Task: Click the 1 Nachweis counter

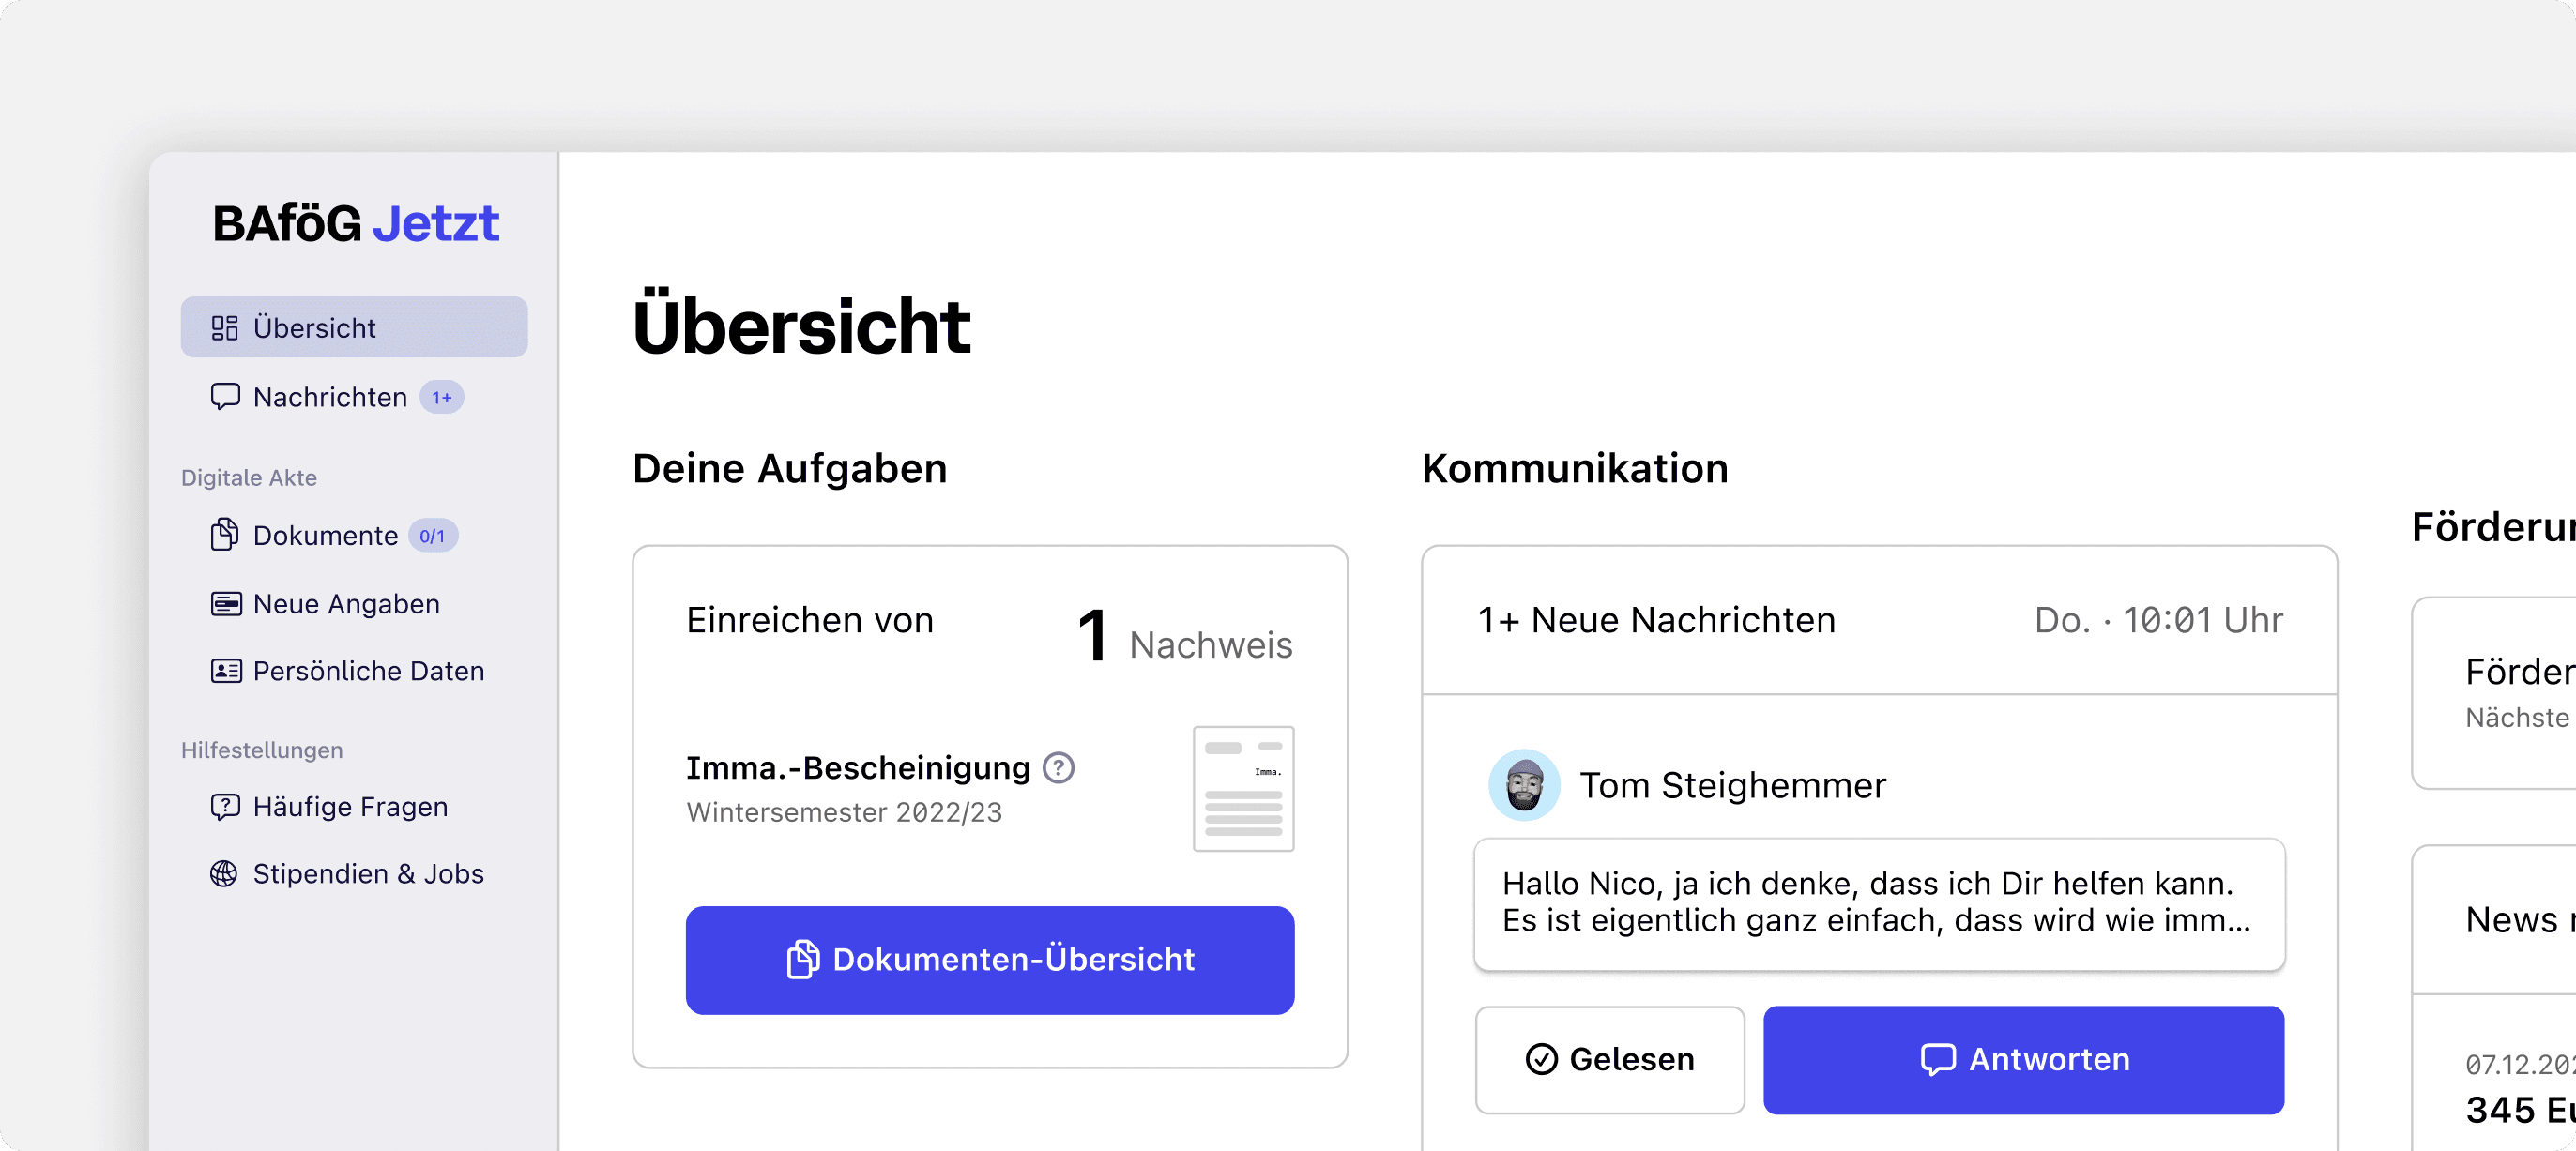Action: 1185,636
